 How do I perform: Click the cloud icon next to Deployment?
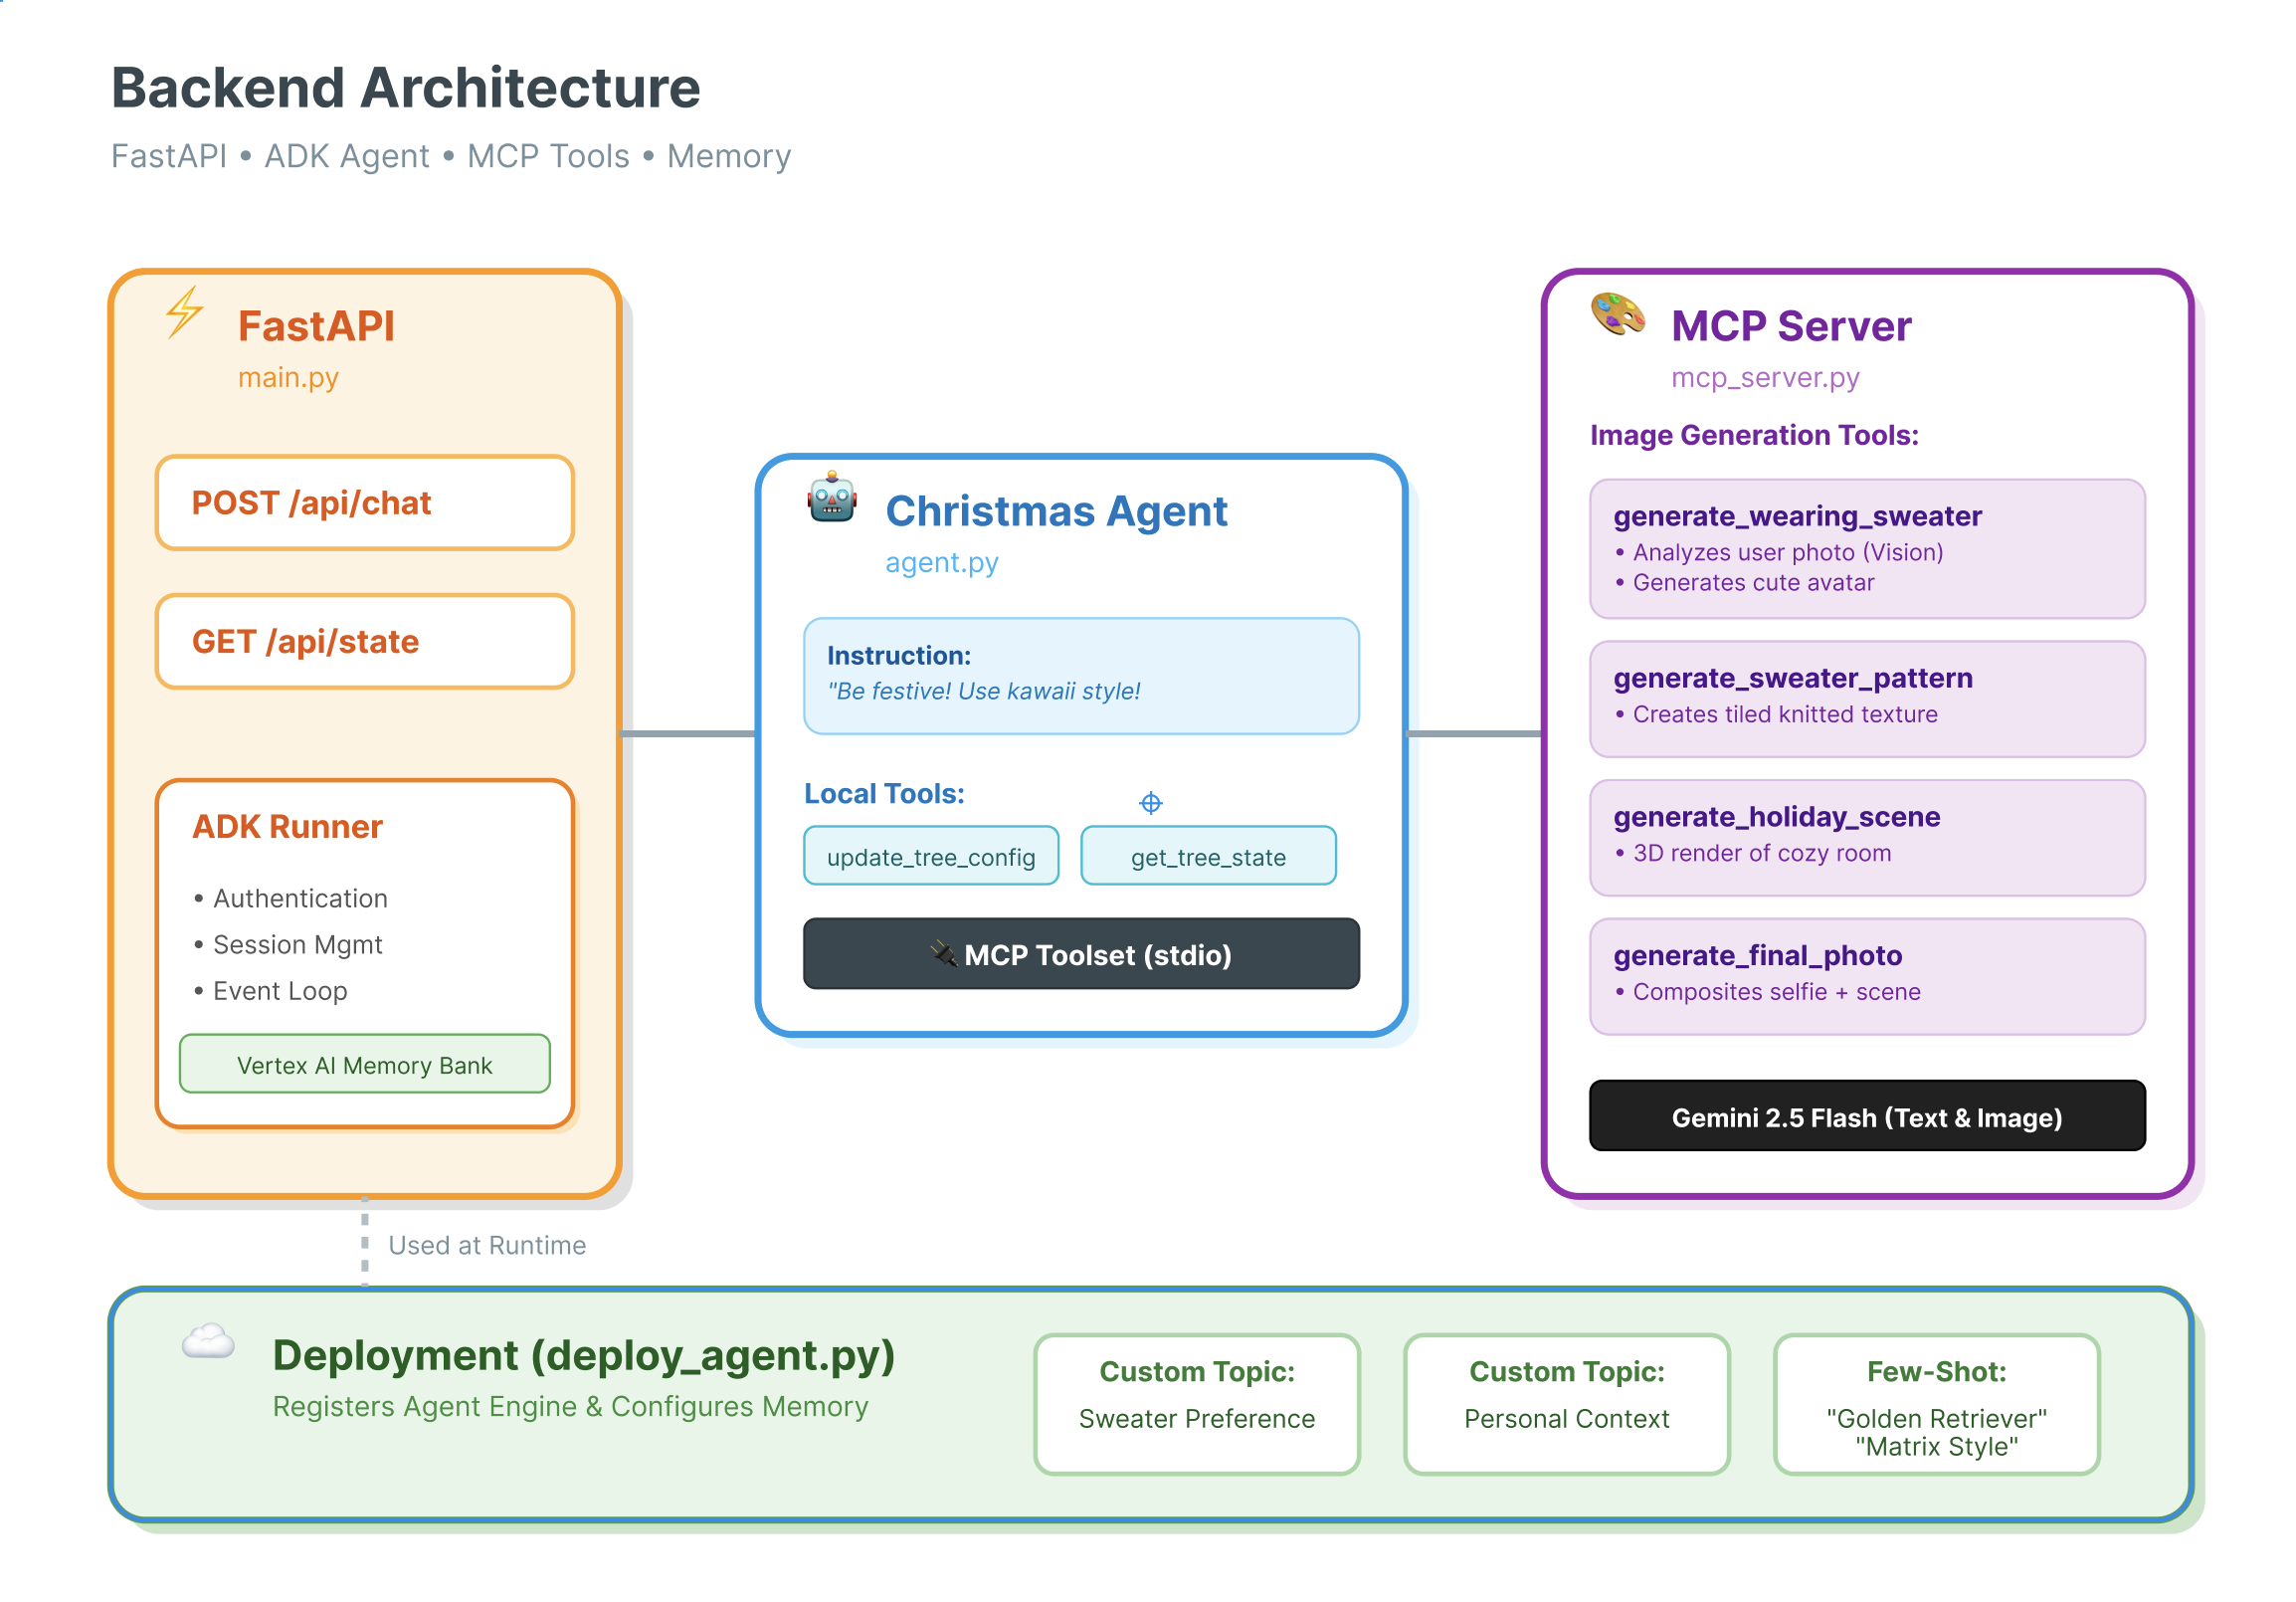207,1340
